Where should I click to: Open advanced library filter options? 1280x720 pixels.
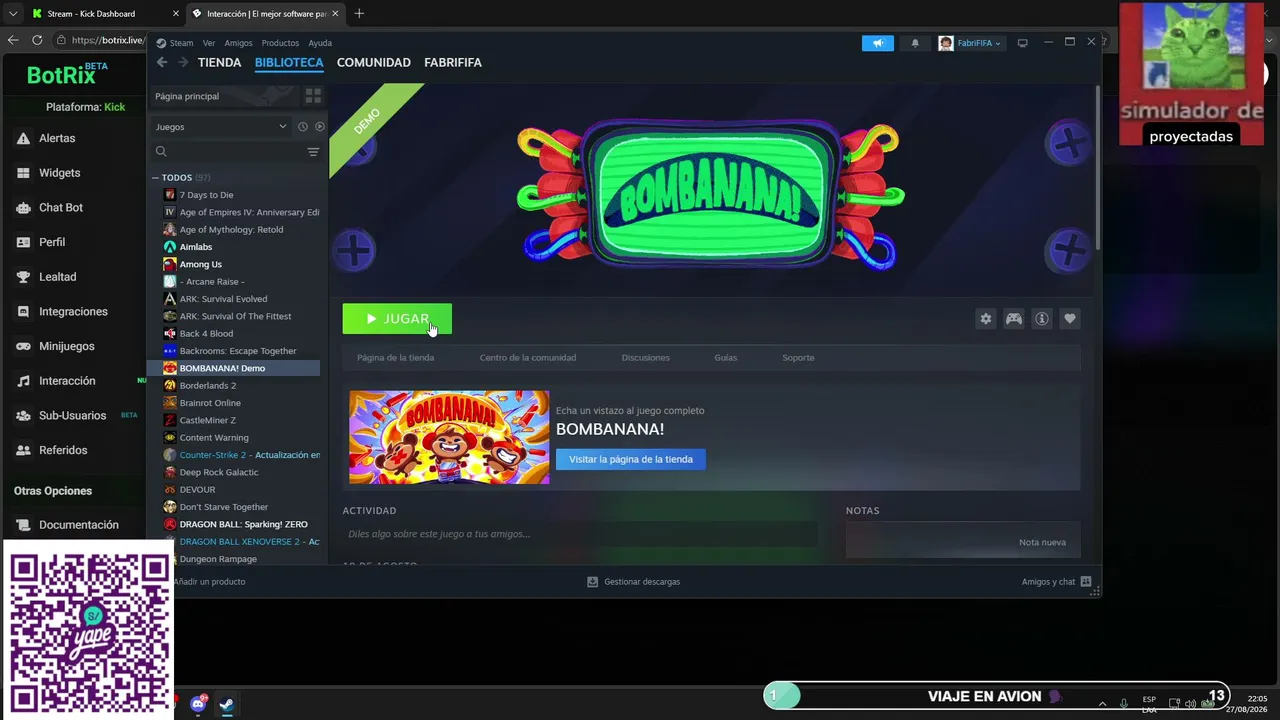pos(313,152)
